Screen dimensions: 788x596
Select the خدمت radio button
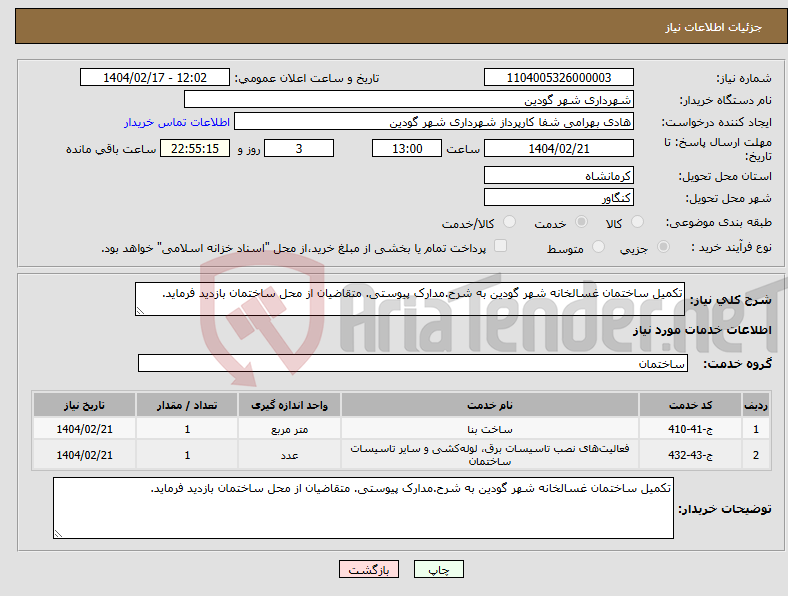[581, 222]
